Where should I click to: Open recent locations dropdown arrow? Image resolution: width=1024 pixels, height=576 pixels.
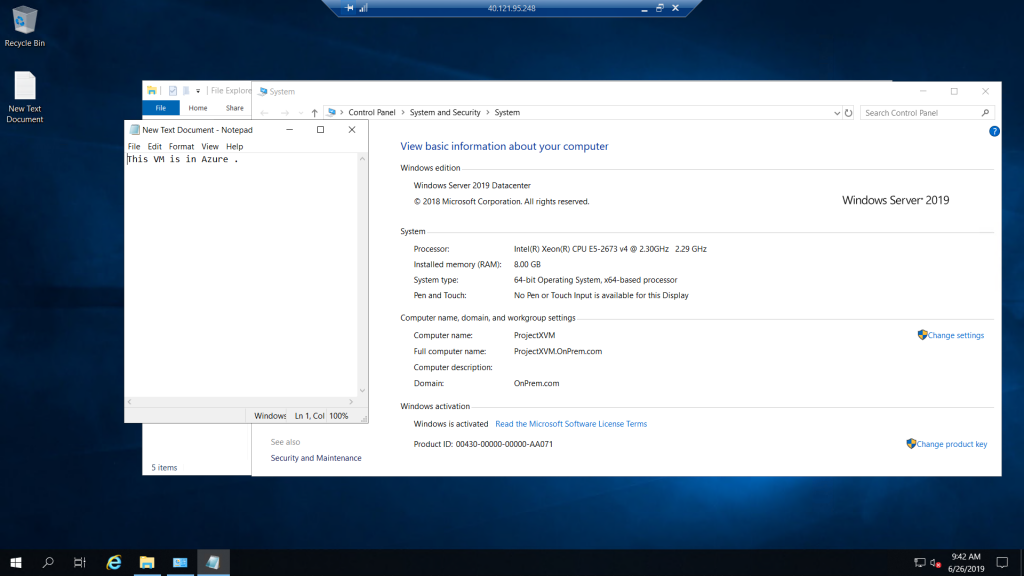click(x=300, y=113)
